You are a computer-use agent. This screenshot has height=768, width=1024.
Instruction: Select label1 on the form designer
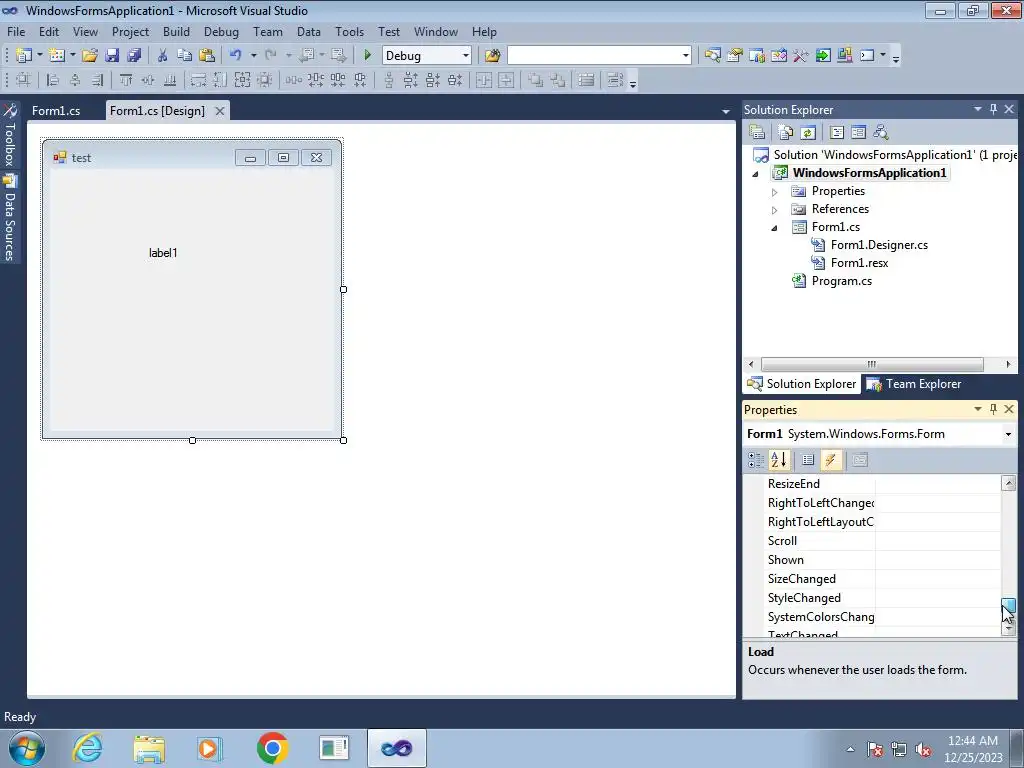[x=163, y=253]
